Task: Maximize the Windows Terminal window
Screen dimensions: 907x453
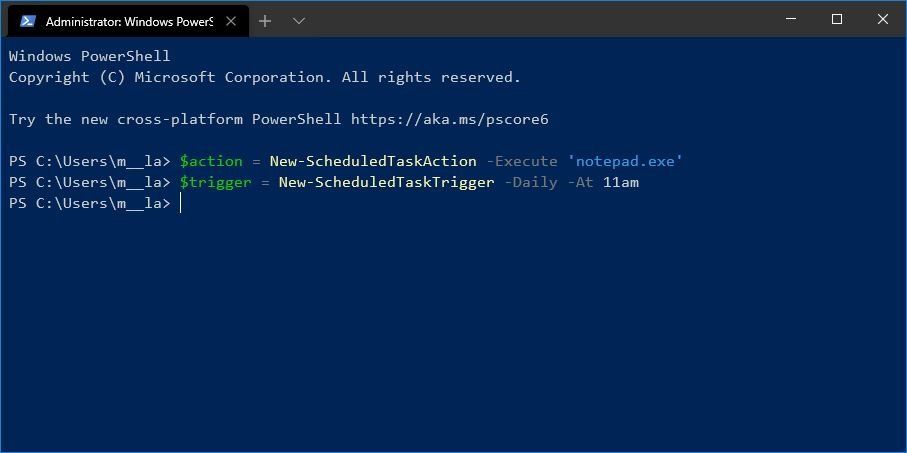Action: [x=836, y=19]
